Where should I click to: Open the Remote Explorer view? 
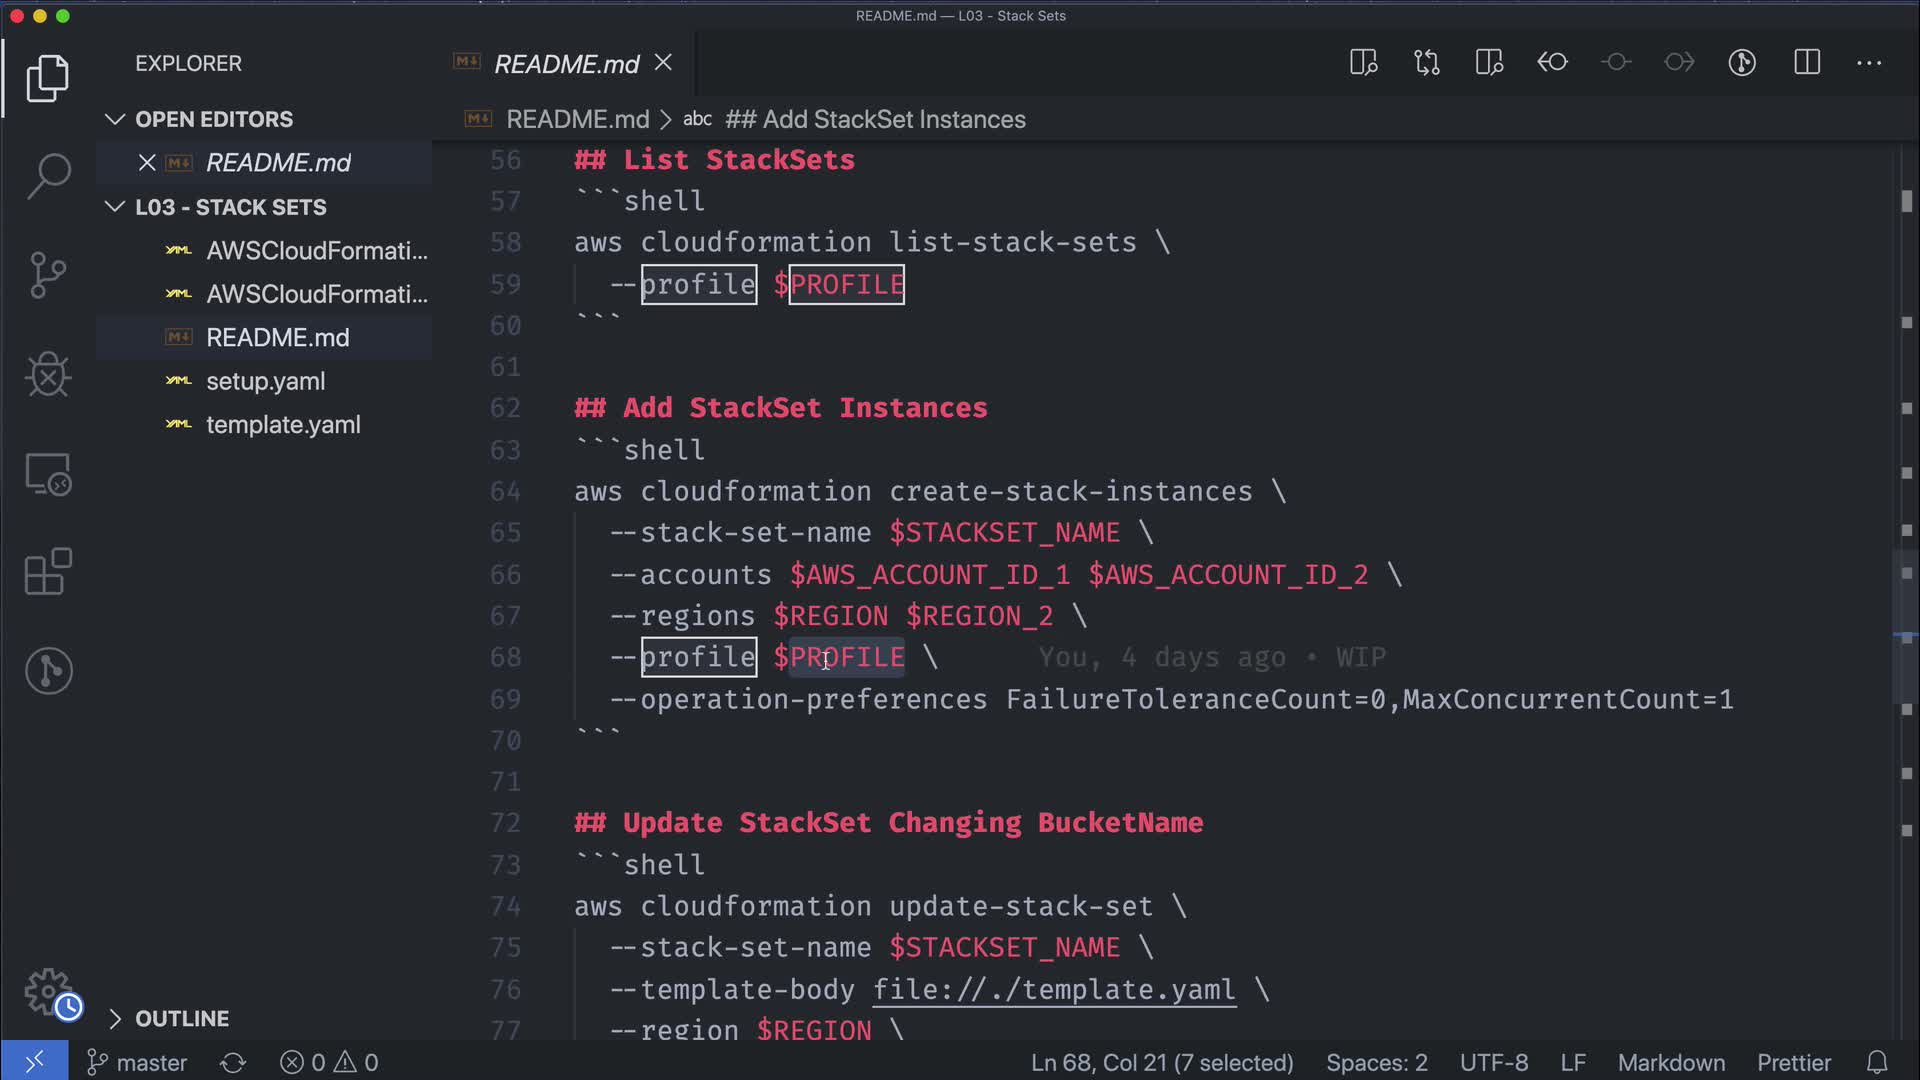click(48, 474)
